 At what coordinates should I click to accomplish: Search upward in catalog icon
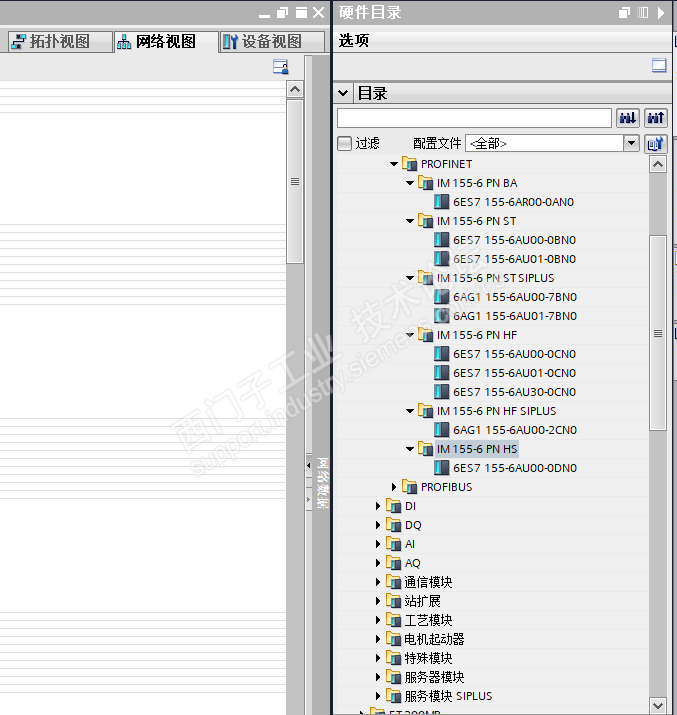(x=656, y=118)
